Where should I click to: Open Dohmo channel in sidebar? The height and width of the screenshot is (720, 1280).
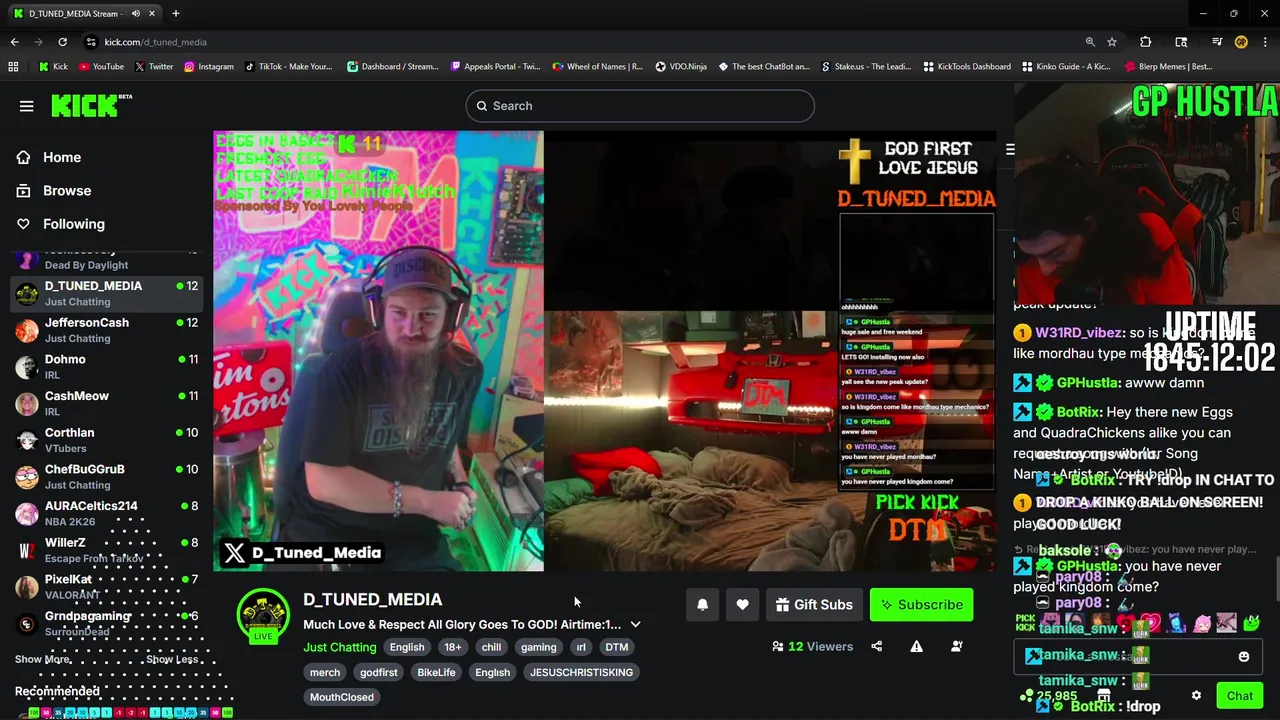[107, 367]
